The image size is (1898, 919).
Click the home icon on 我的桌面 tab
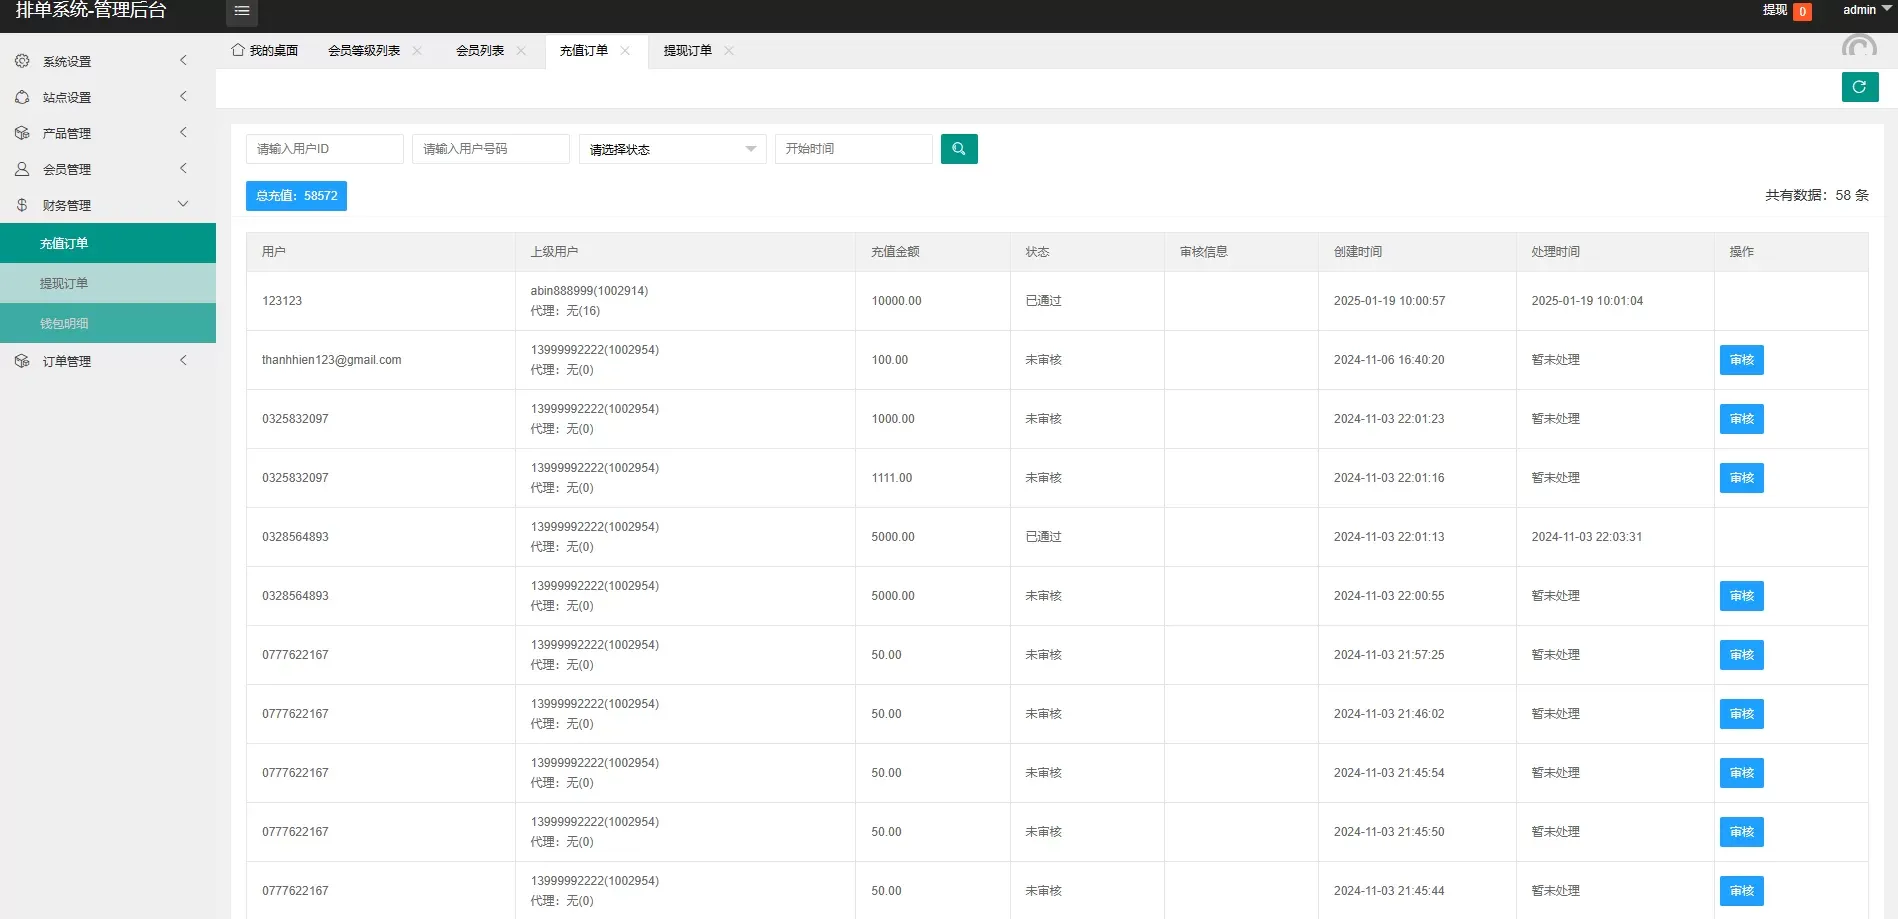(237, 50)
